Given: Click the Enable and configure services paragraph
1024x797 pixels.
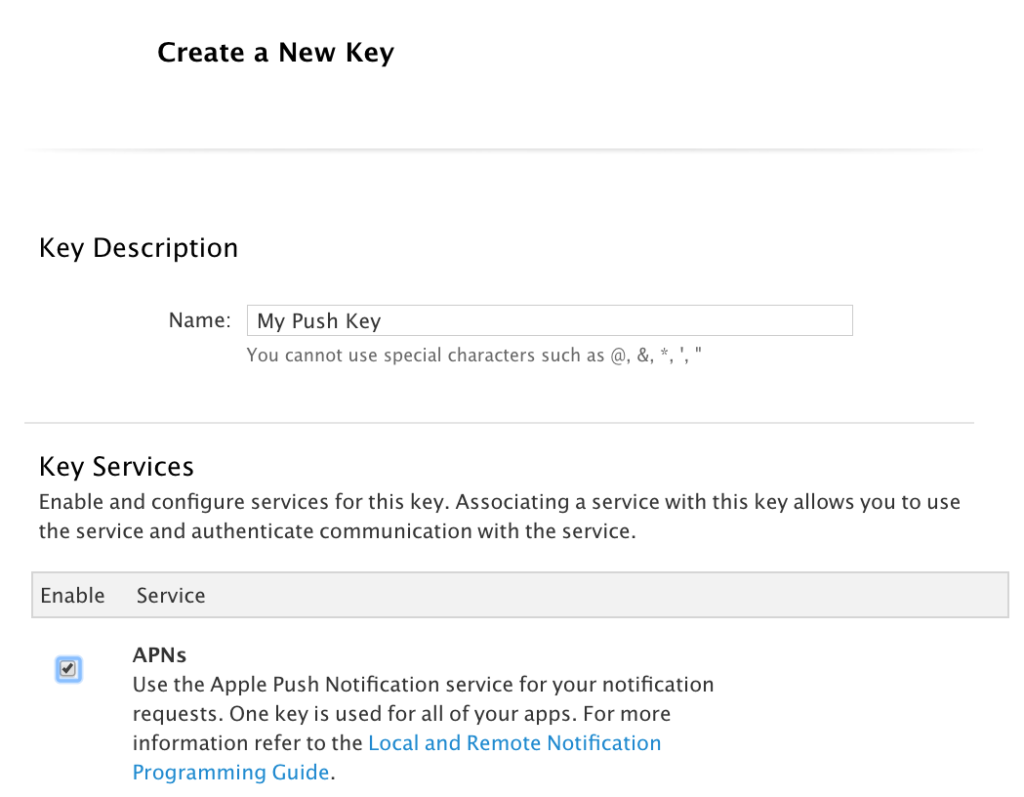Looking at the screenshot, I should pos(499,502).
